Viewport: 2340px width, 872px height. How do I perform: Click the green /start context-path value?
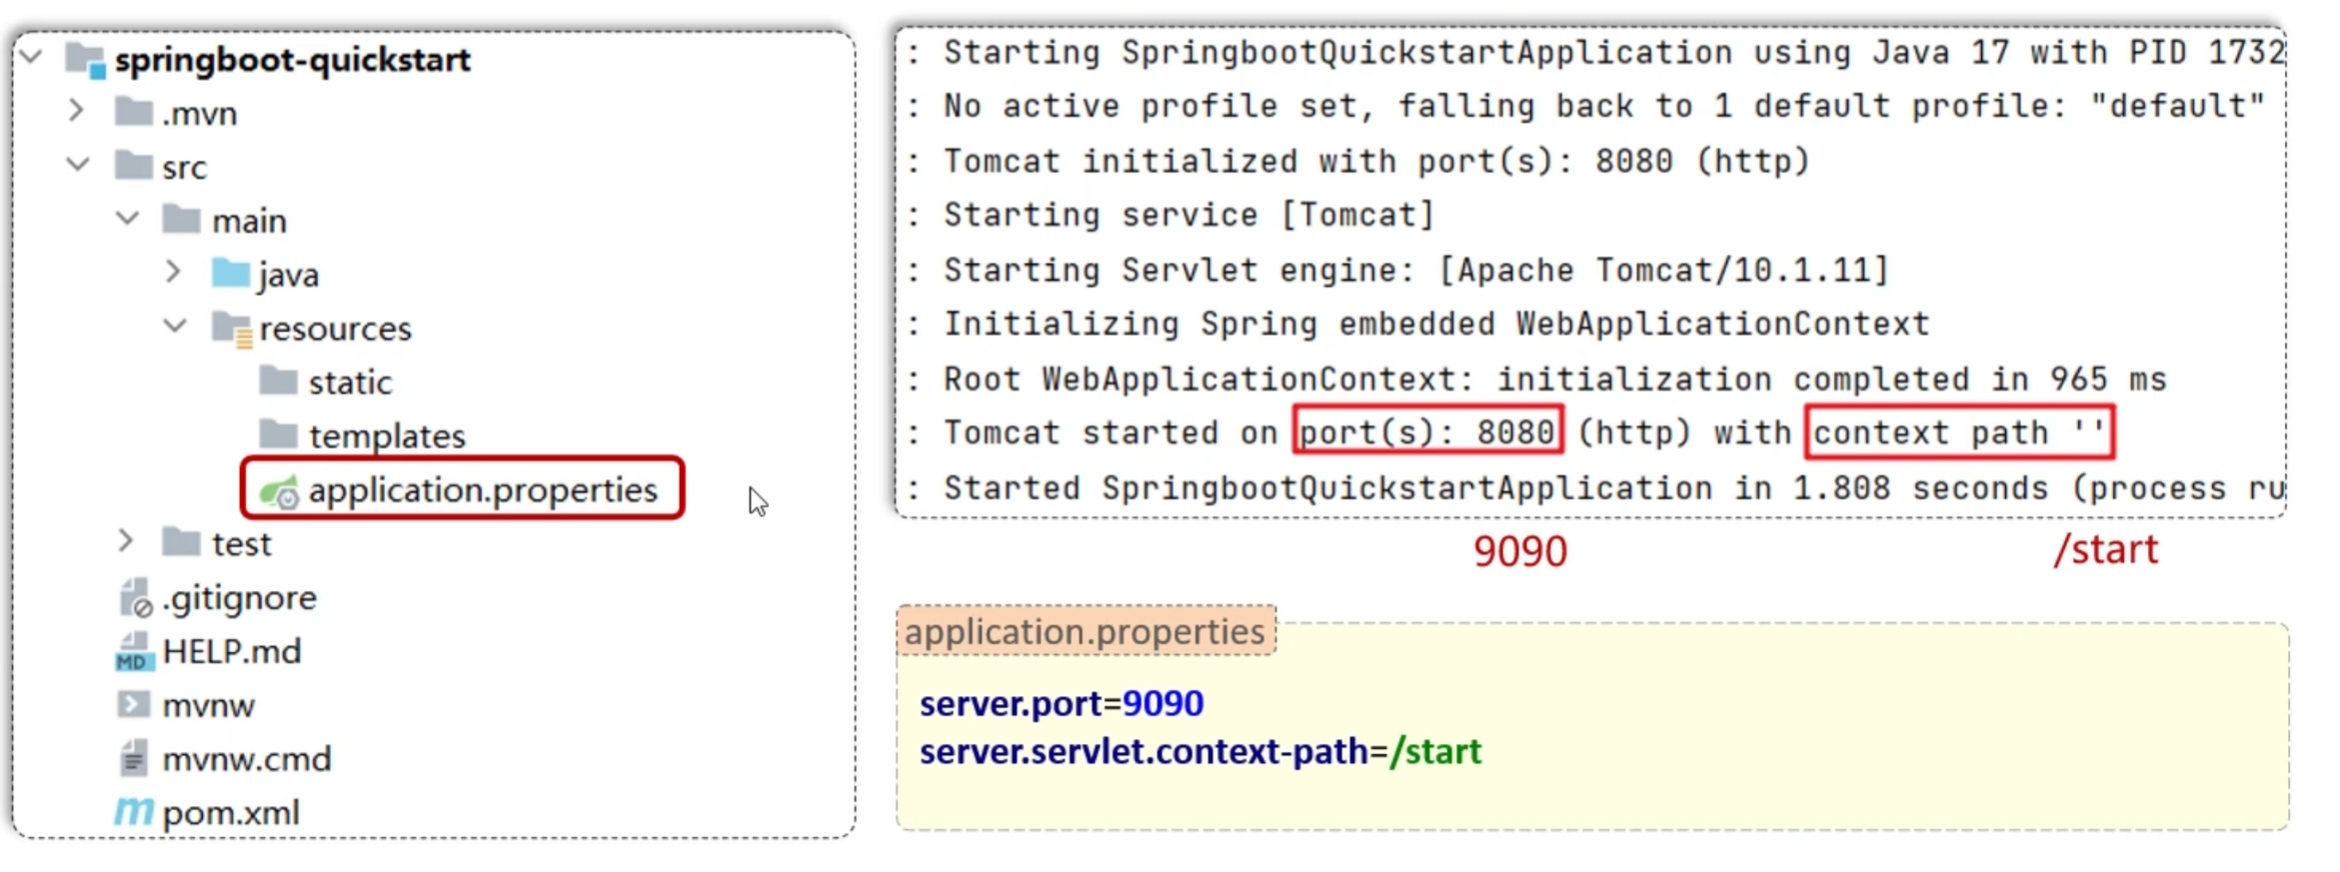click(1436, 752)
